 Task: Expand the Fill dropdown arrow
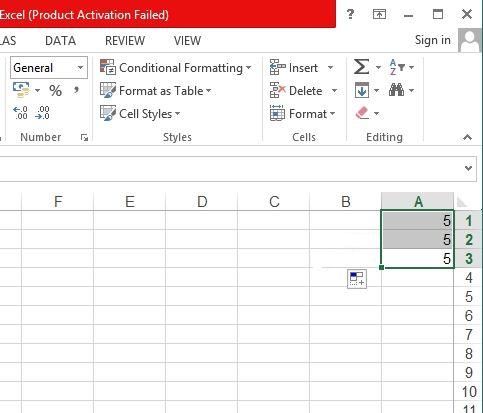376,90
